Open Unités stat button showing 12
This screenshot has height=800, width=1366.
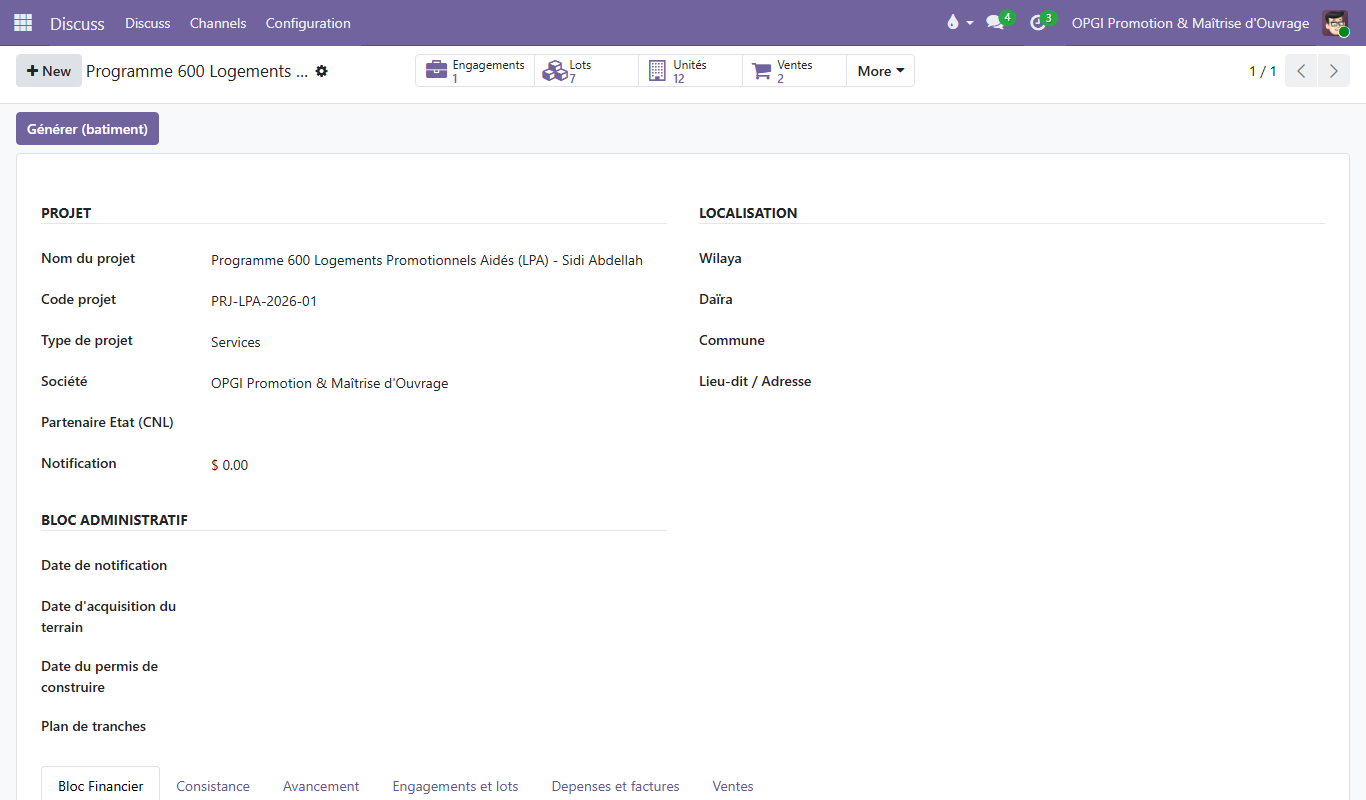691,71
